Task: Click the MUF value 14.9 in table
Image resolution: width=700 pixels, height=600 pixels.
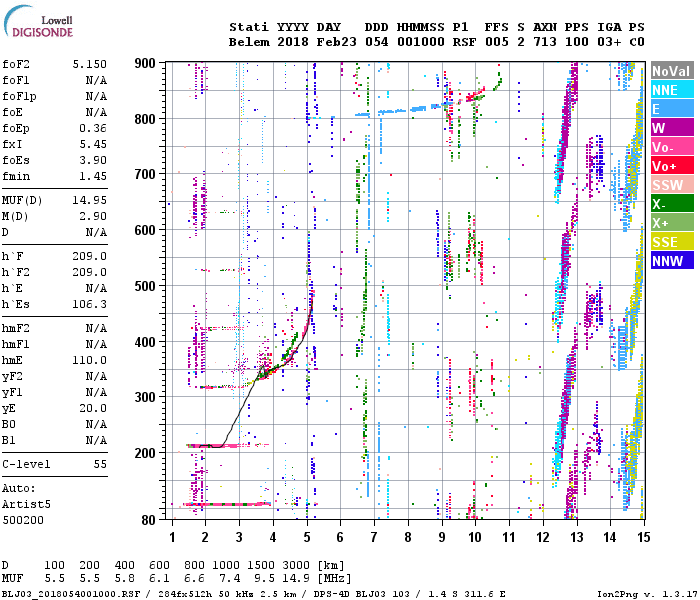Action: [x=296, y=579]
